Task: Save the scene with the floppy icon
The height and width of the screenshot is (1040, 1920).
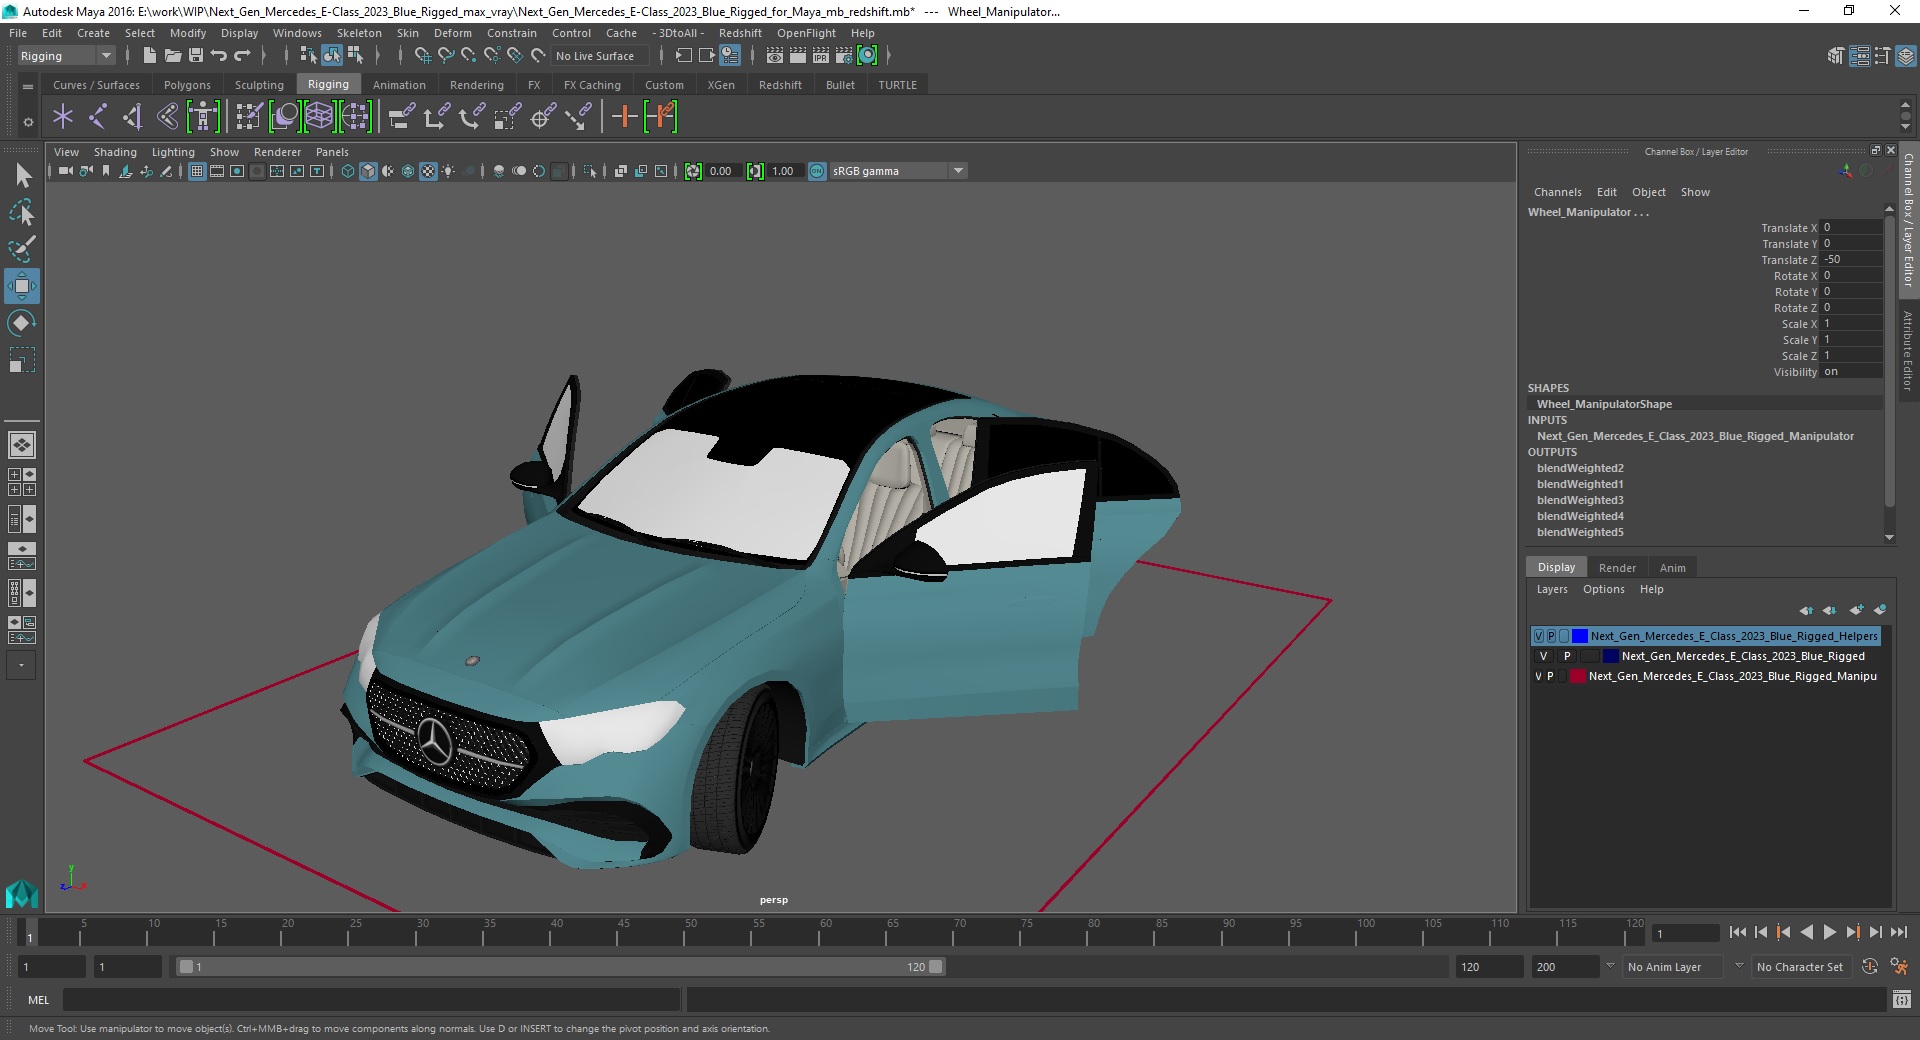Action: tap(196, 56)
